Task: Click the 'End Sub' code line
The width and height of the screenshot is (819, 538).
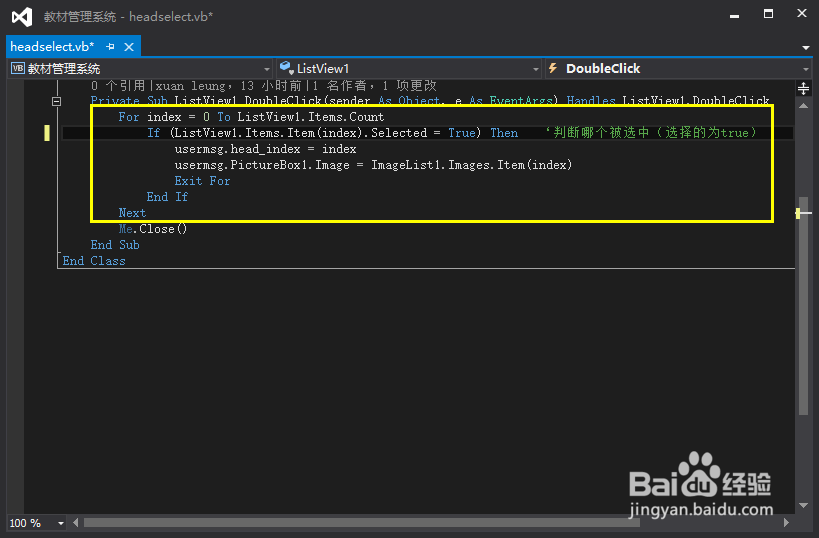Action: 115,245
